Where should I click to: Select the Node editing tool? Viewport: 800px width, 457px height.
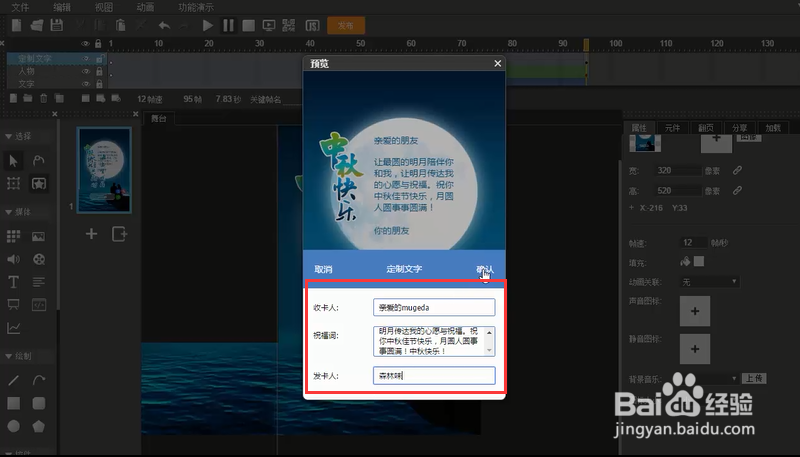click(x=38, y=161)
